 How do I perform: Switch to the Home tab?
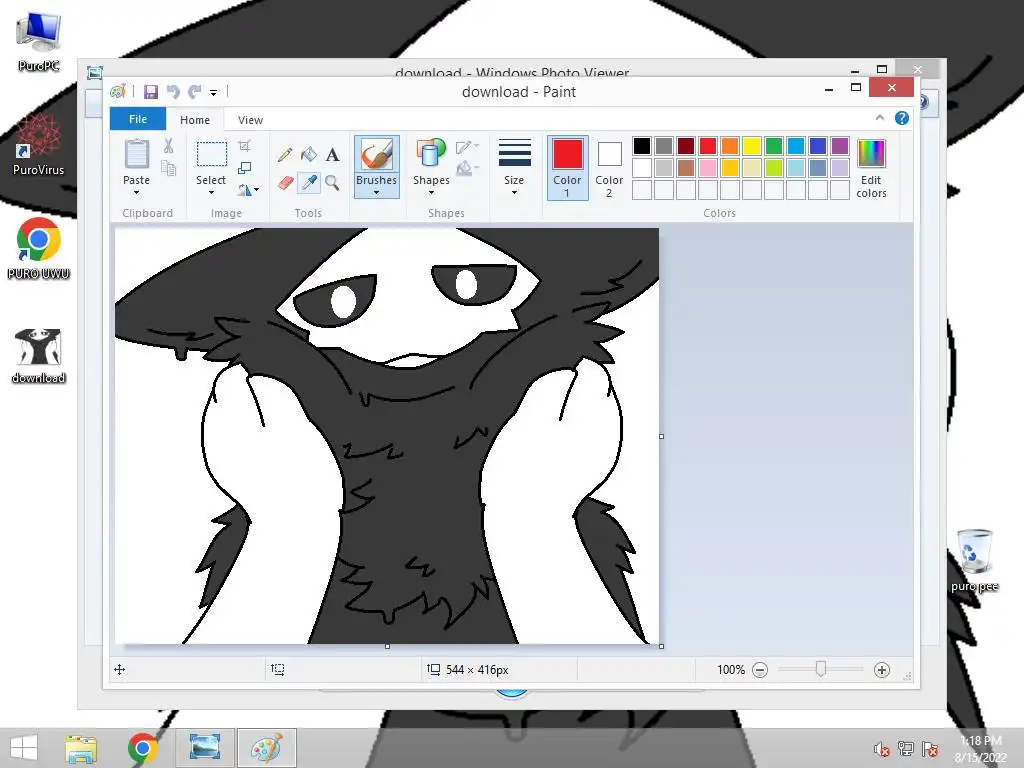[x=195, y=120]
